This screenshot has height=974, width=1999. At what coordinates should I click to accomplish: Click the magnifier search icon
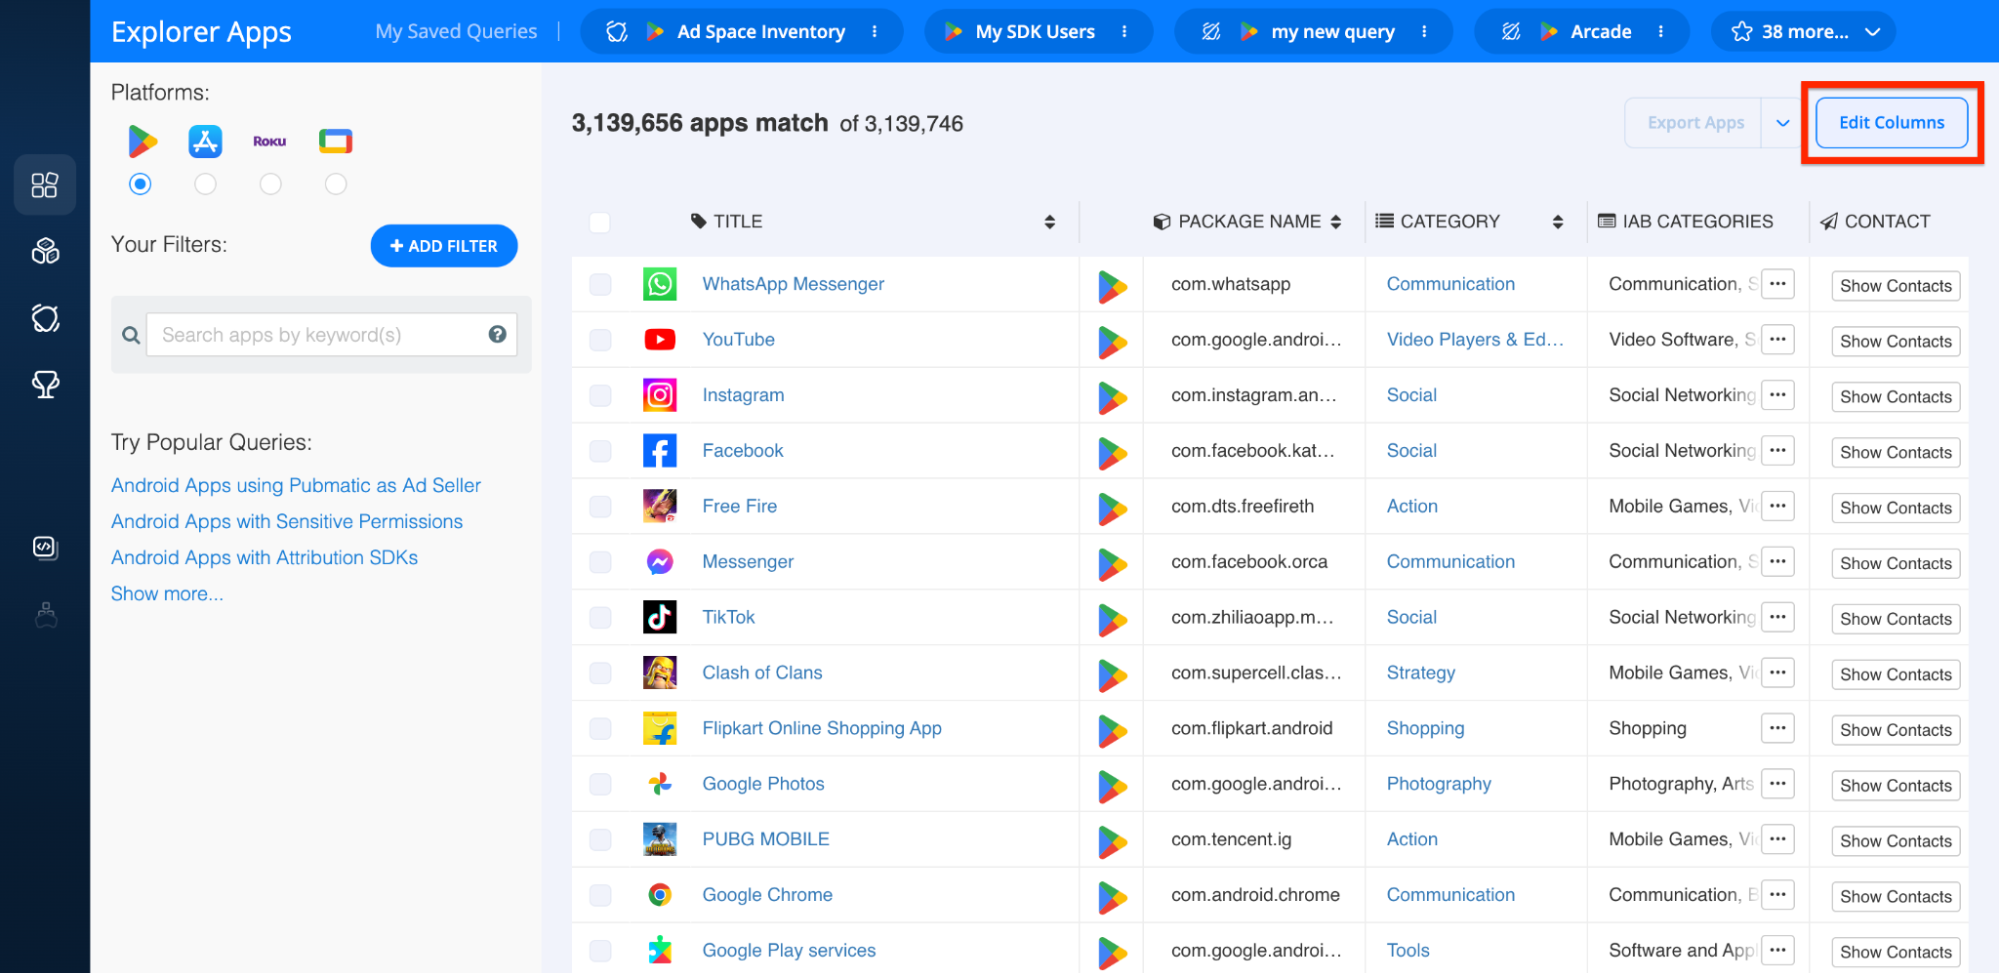coord(131,335)
